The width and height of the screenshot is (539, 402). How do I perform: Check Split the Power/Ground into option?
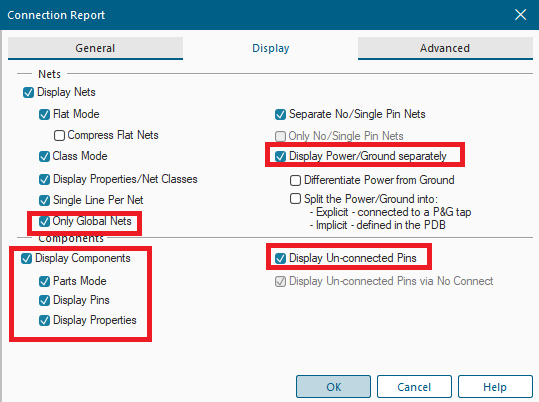point(295,199)
